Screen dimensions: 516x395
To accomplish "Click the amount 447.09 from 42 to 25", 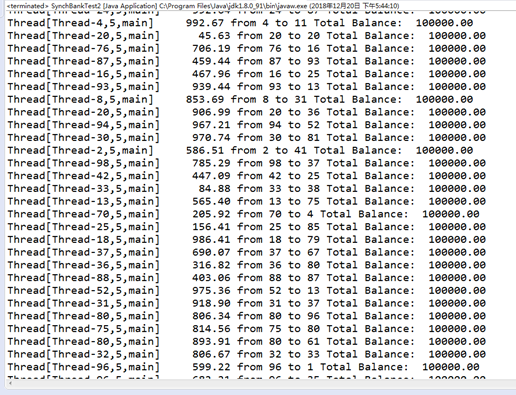I will point(211,176).
